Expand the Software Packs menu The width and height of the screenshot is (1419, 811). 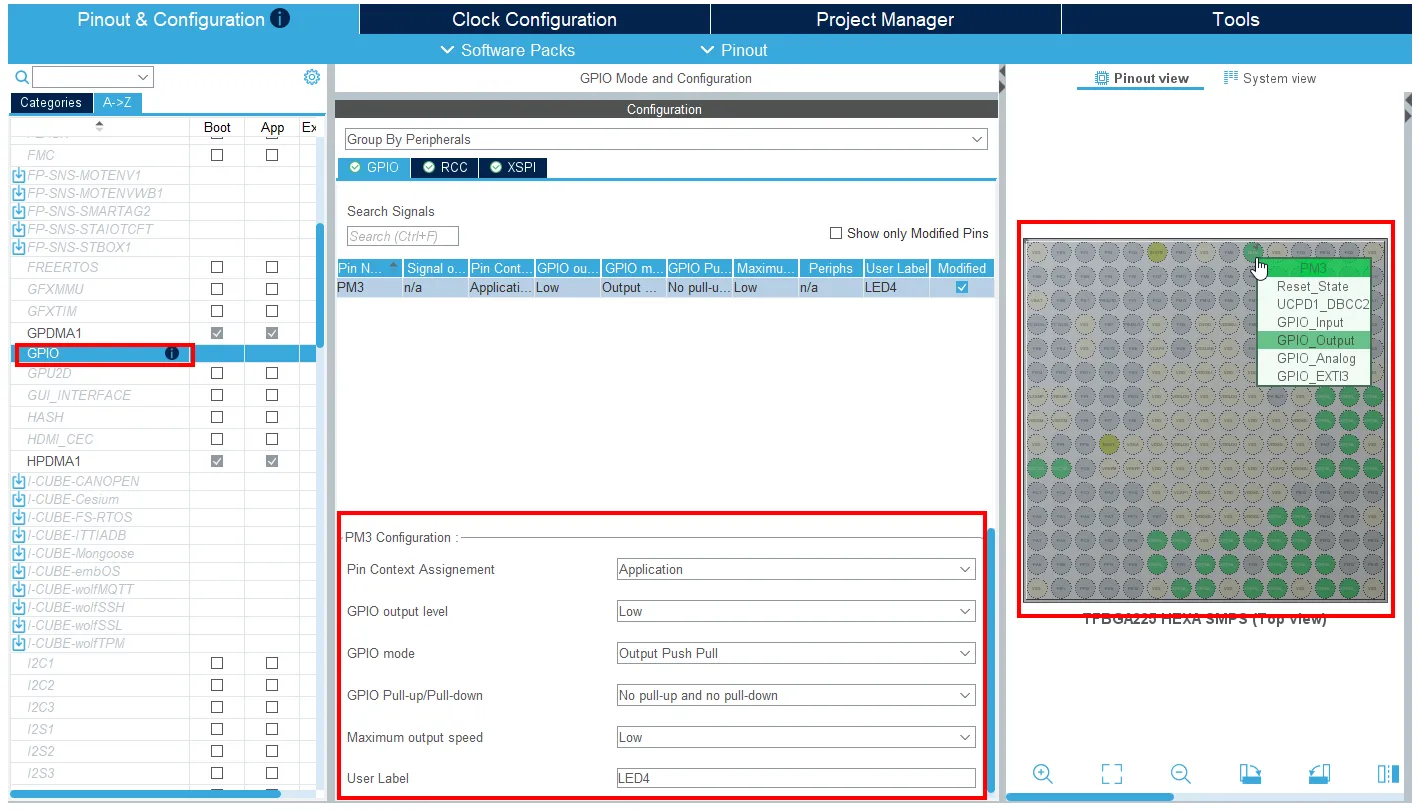[508, 50]
